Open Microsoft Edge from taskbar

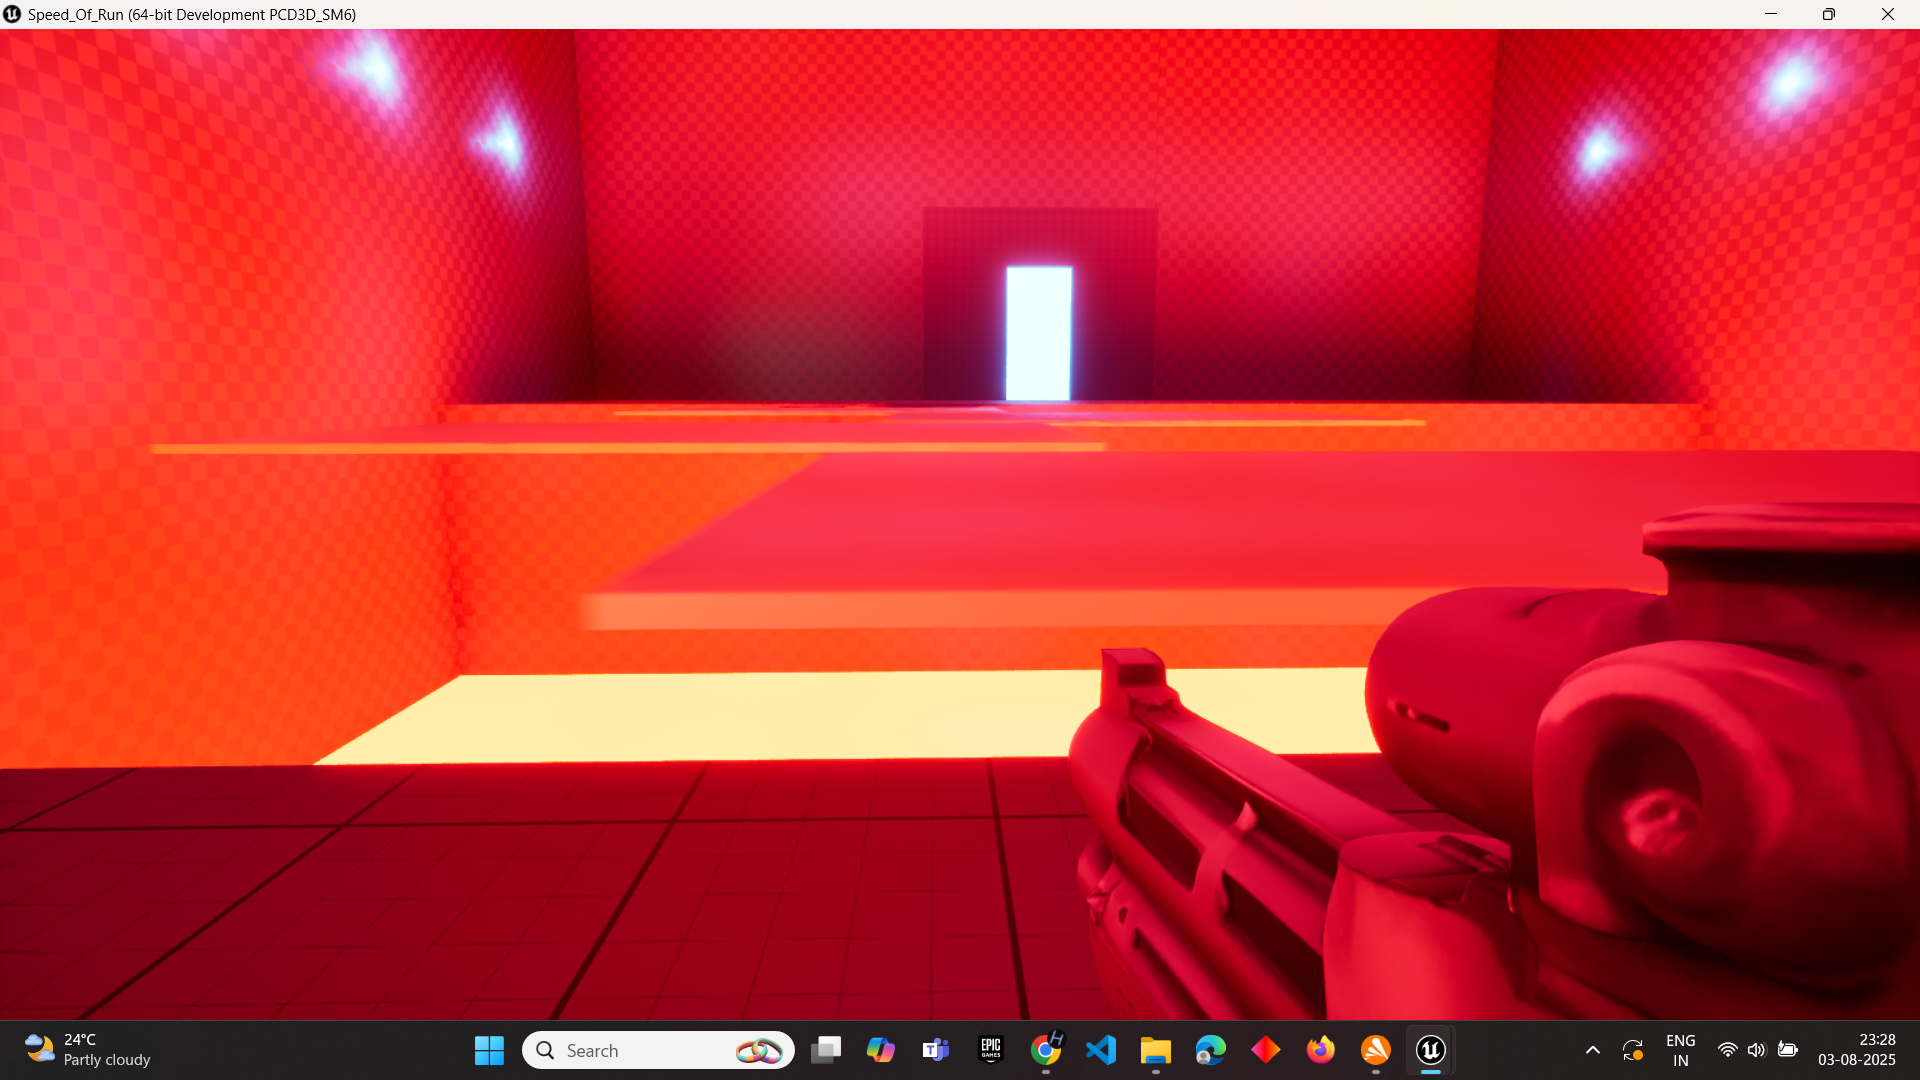[x=1210, y=1050]
